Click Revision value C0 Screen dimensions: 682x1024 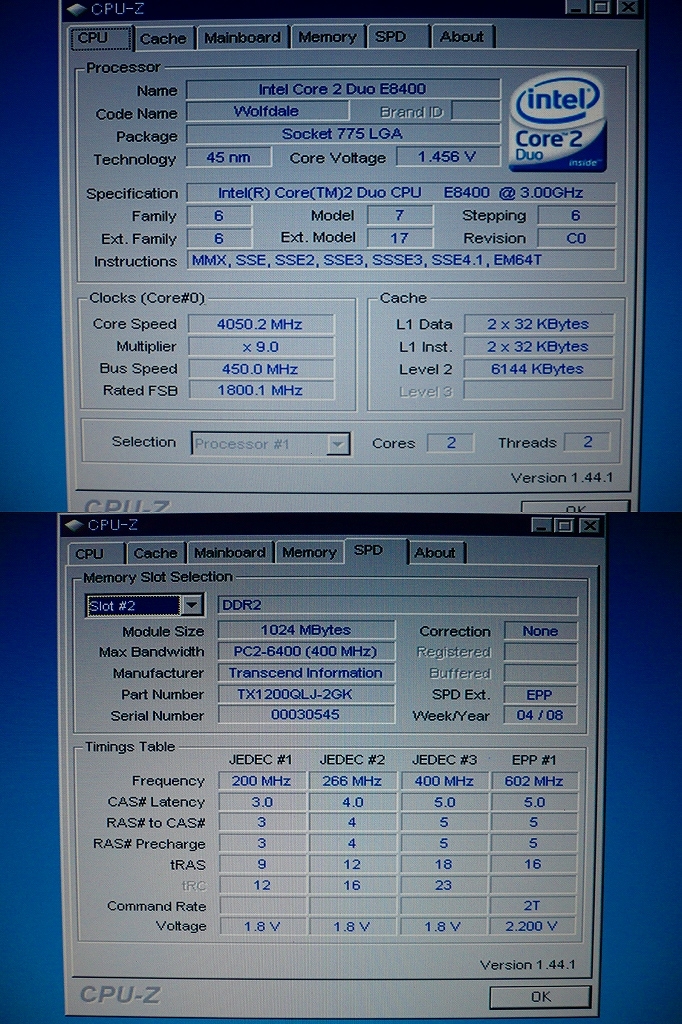pyautogui.click(x=576, y=238)
